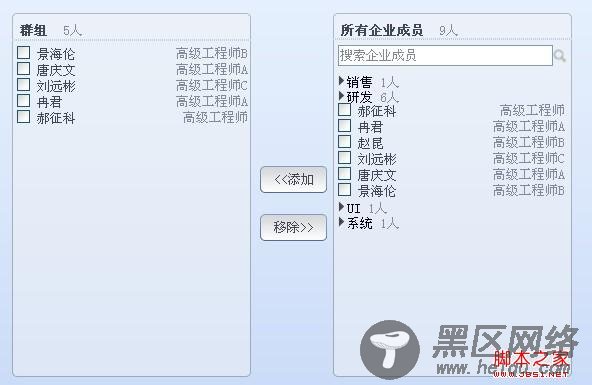Viewport: 592px width, 385px height.
Task: Select the UI department label
Action: pos(353,208)
